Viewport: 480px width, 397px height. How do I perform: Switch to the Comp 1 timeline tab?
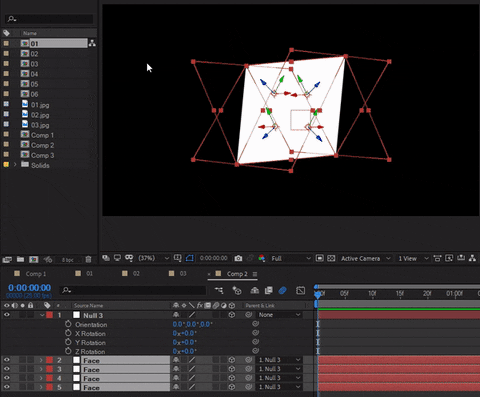[x=35, y=274]
